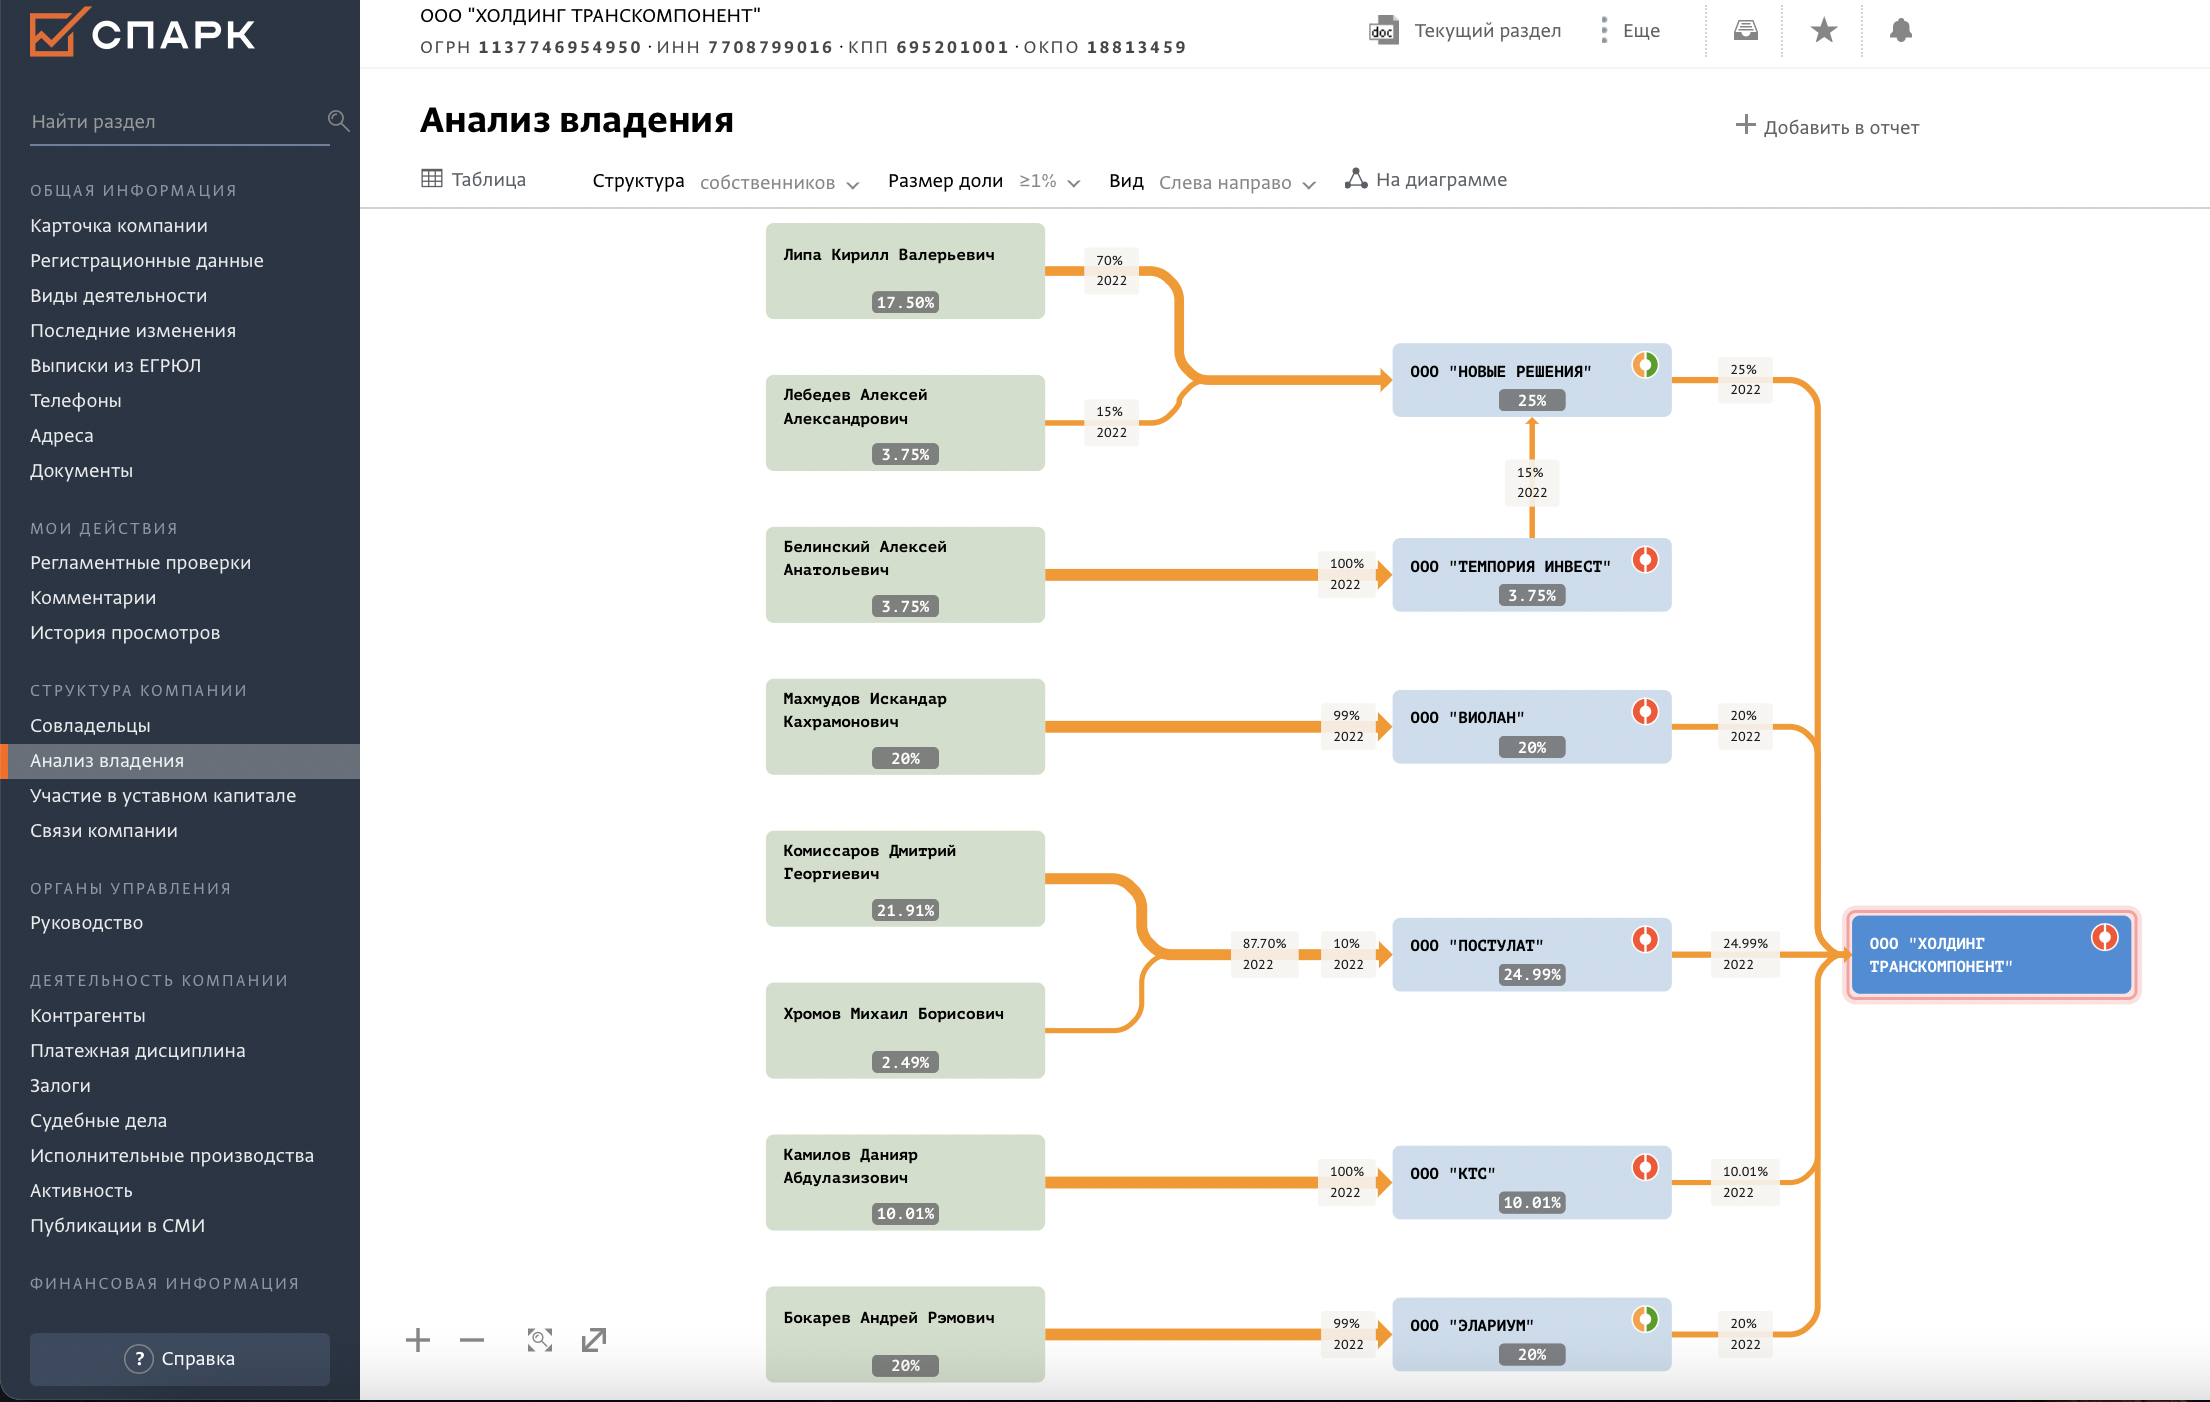Open notifications bell icon

click(1900, 31)
